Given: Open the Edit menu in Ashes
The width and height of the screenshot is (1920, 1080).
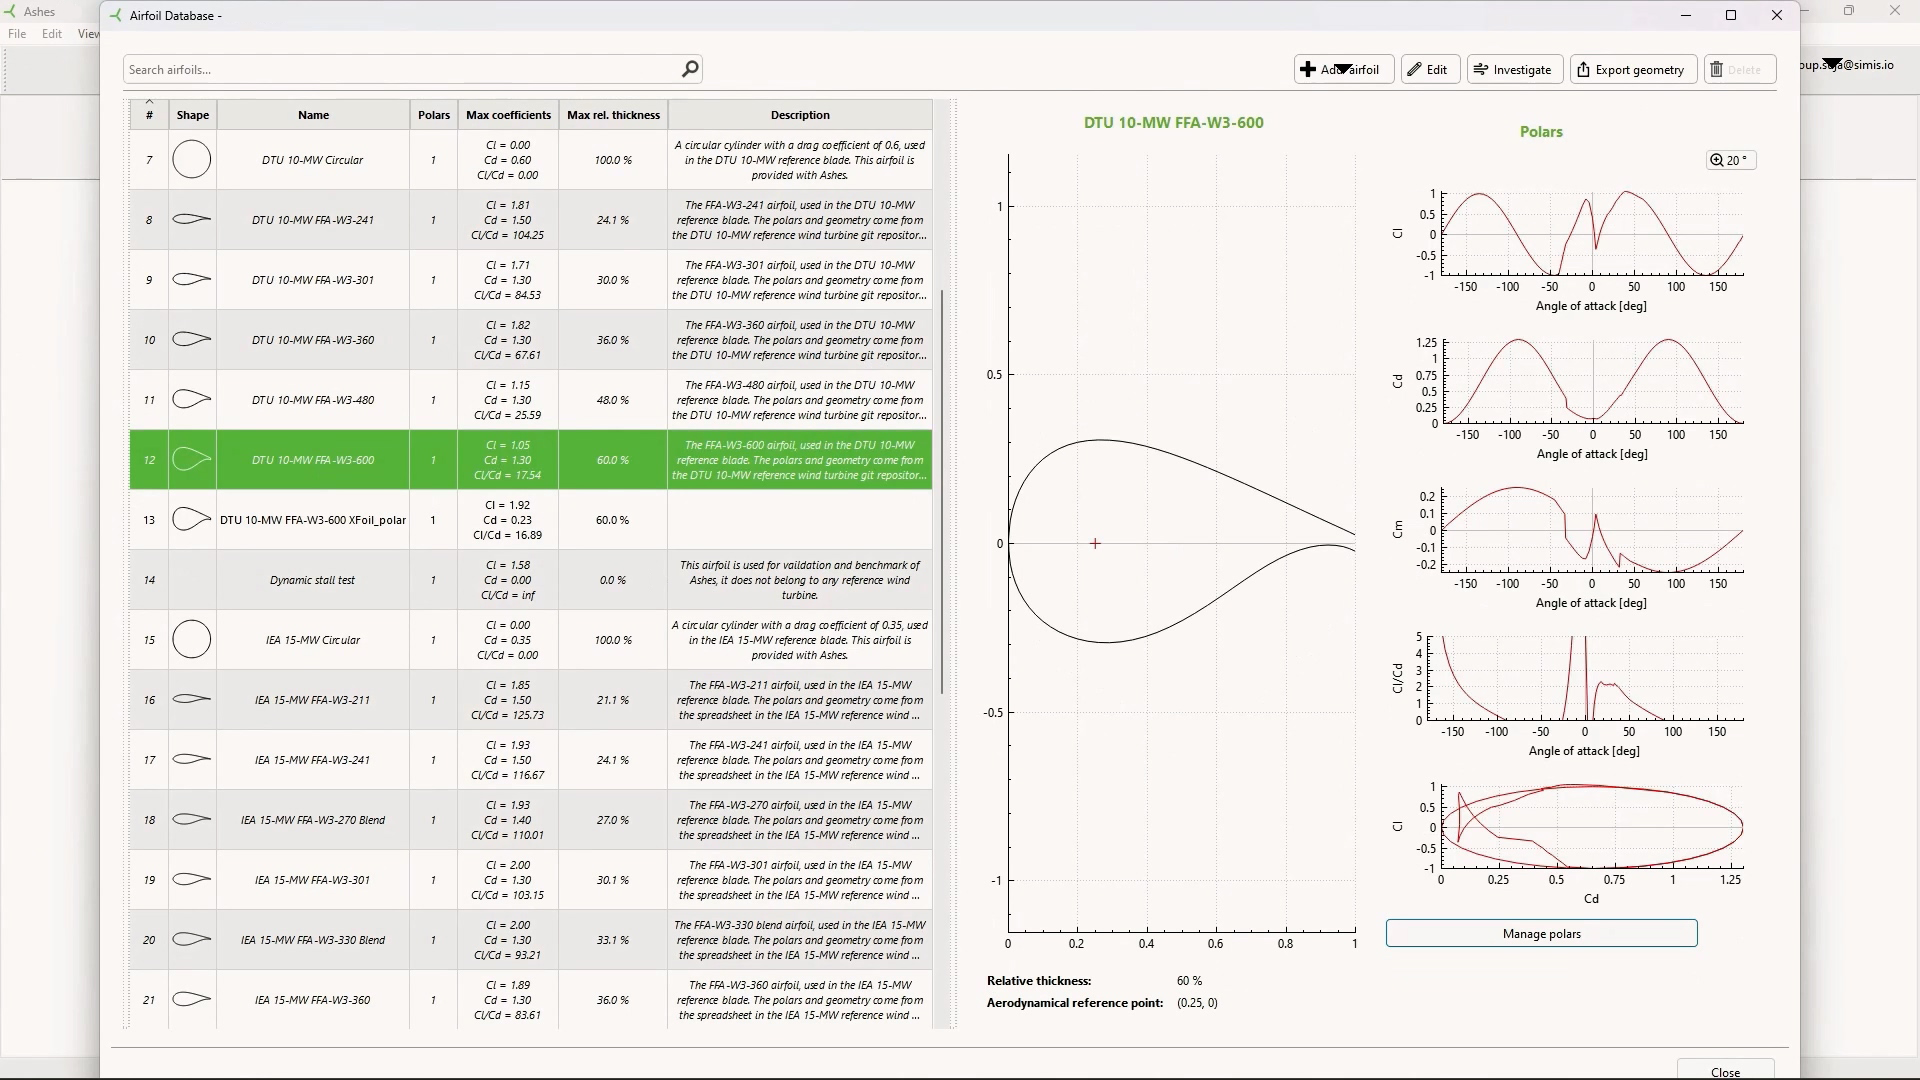Looking at the screenshot, I should (x=52, y=34).
